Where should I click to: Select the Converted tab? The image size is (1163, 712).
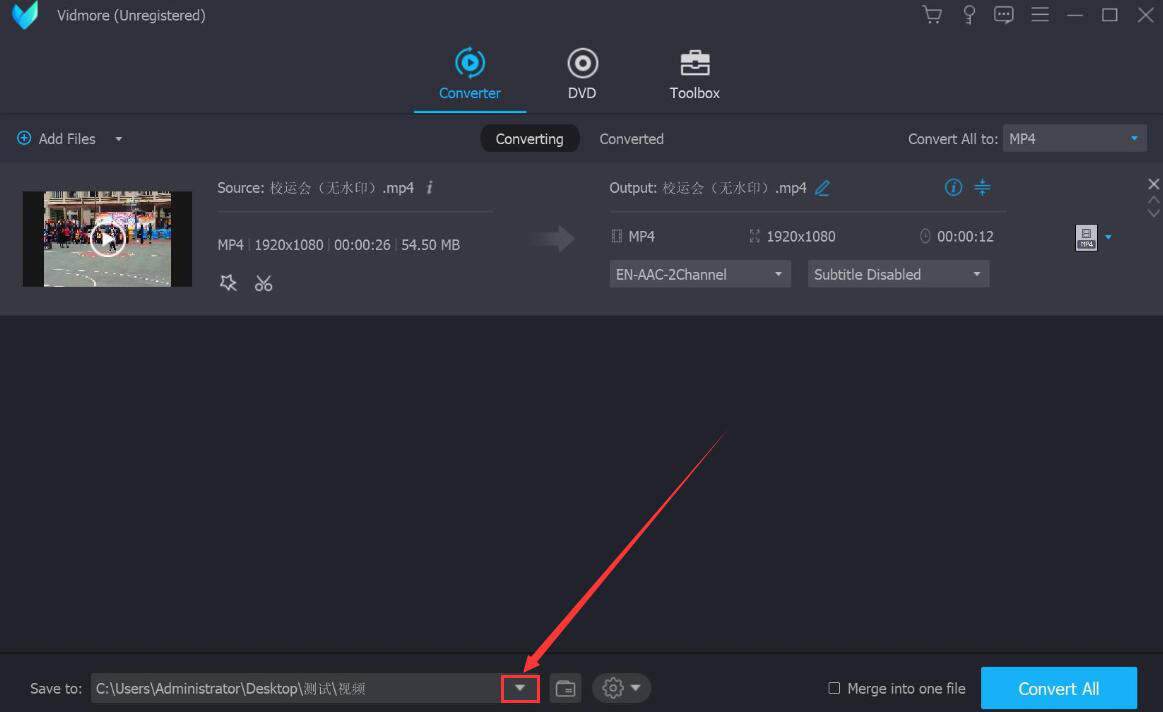point(631,139)
